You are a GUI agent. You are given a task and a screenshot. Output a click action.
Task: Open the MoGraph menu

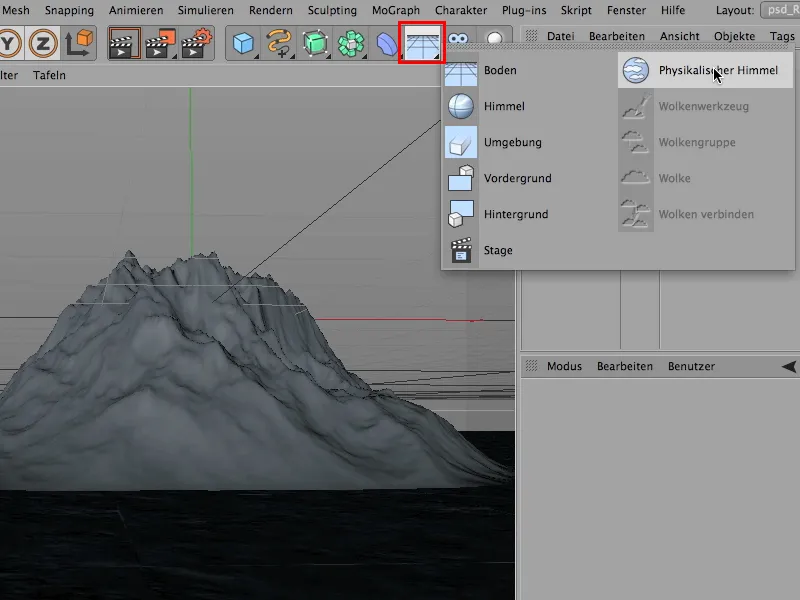tap(396, 10)
